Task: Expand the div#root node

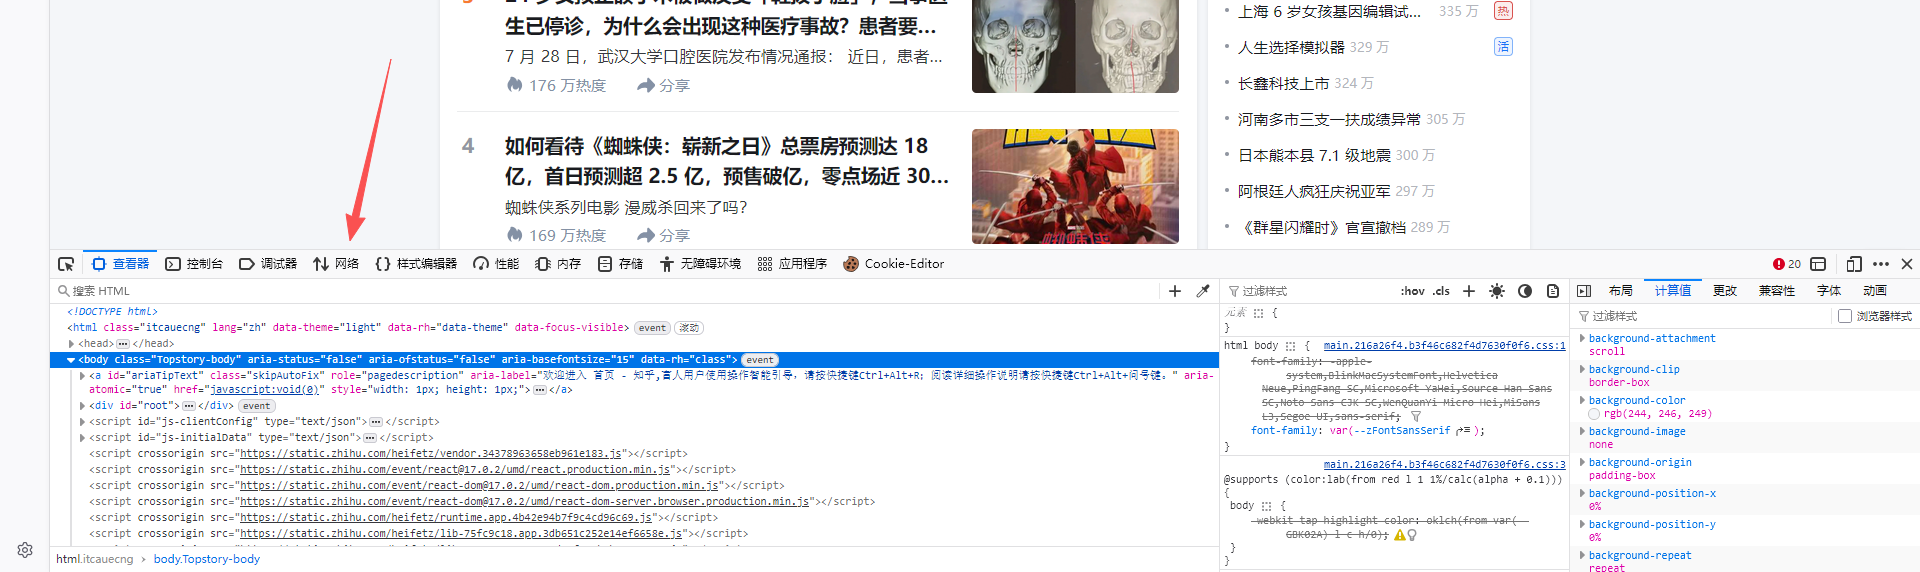Action: (82, 406)
